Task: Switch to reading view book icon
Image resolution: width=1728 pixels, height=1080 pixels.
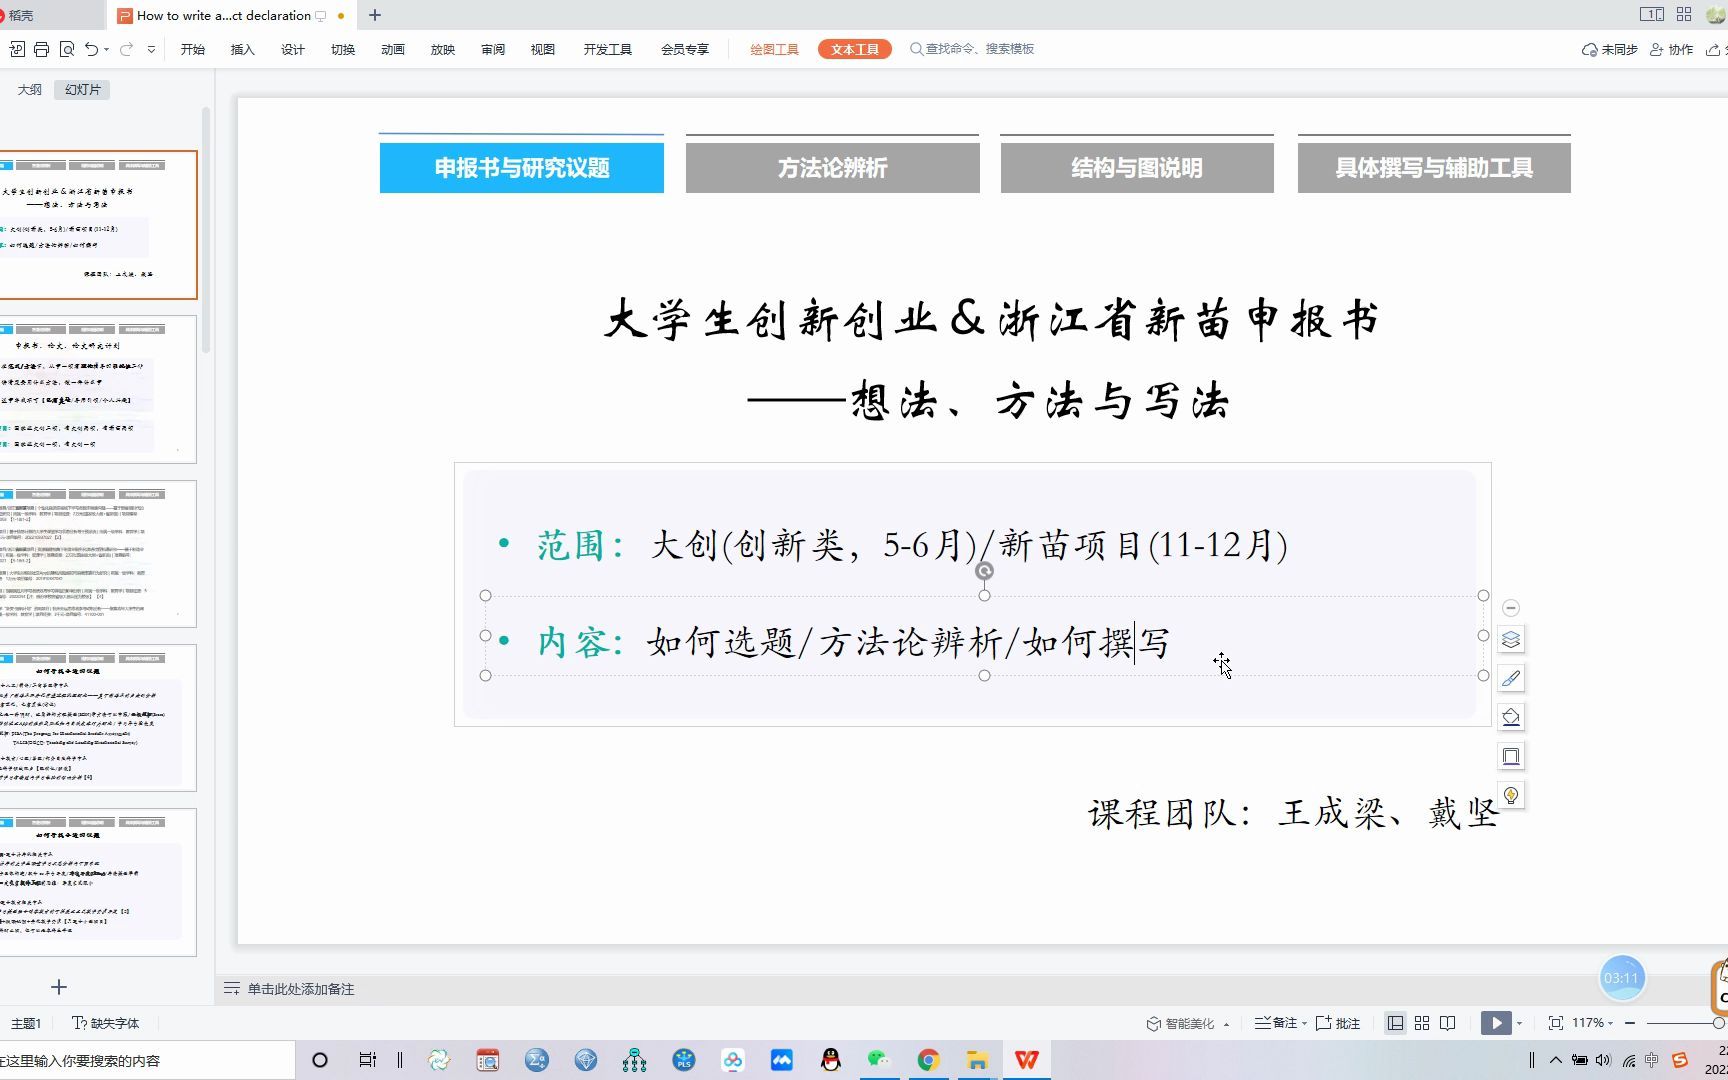Action: point(1448,1023)
